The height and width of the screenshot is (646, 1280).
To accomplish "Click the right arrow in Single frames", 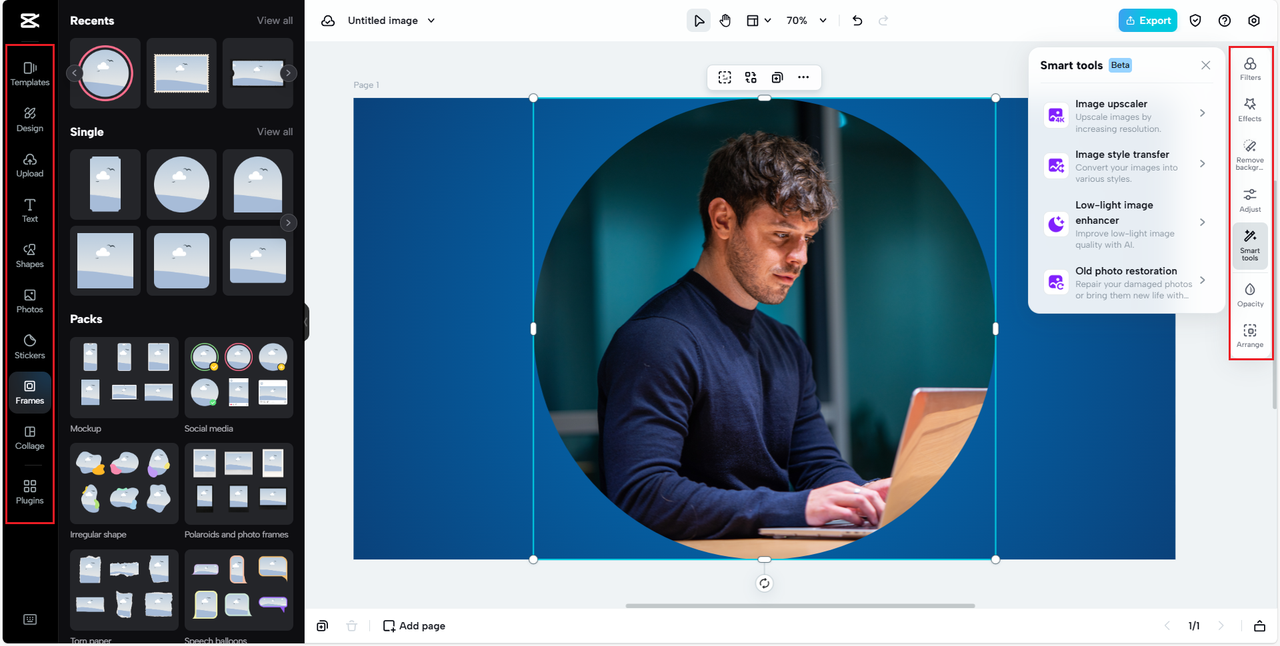I will (289, 223).
